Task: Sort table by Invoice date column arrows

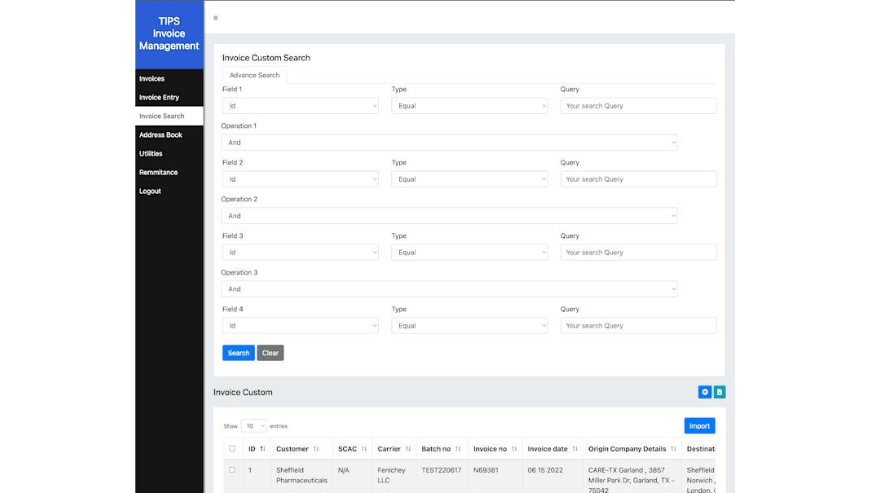Action: pyautogui.click(x=575, y=449)
